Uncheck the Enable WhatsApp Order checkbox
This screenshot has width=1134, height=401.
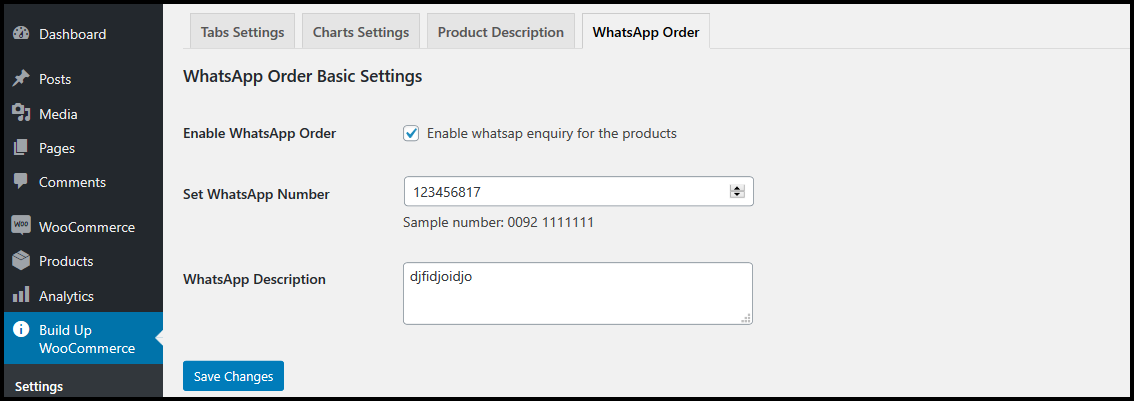[411, 133]
